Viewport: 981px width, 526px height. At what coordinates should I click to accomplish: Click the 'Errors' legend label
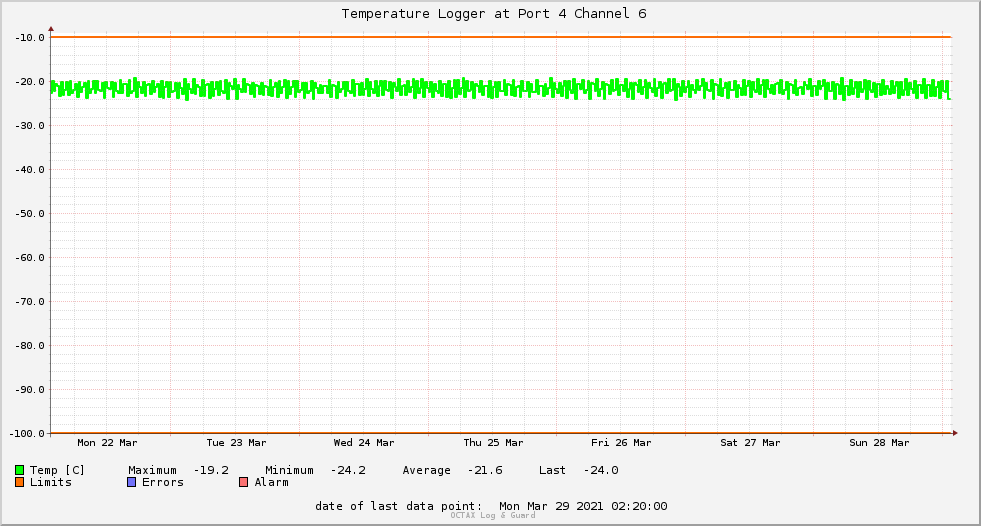(x=163, y=482)
